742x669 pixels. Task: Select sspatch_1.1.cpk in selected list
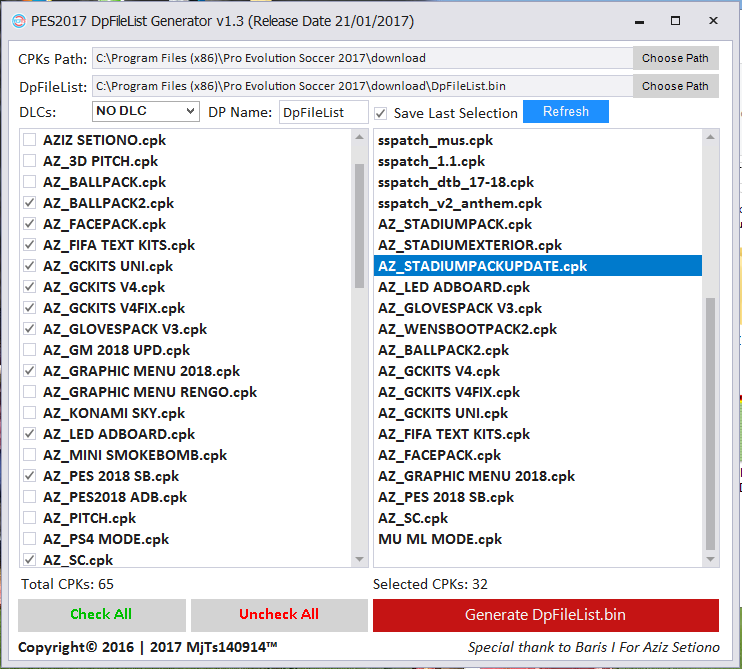coord(538,161)
